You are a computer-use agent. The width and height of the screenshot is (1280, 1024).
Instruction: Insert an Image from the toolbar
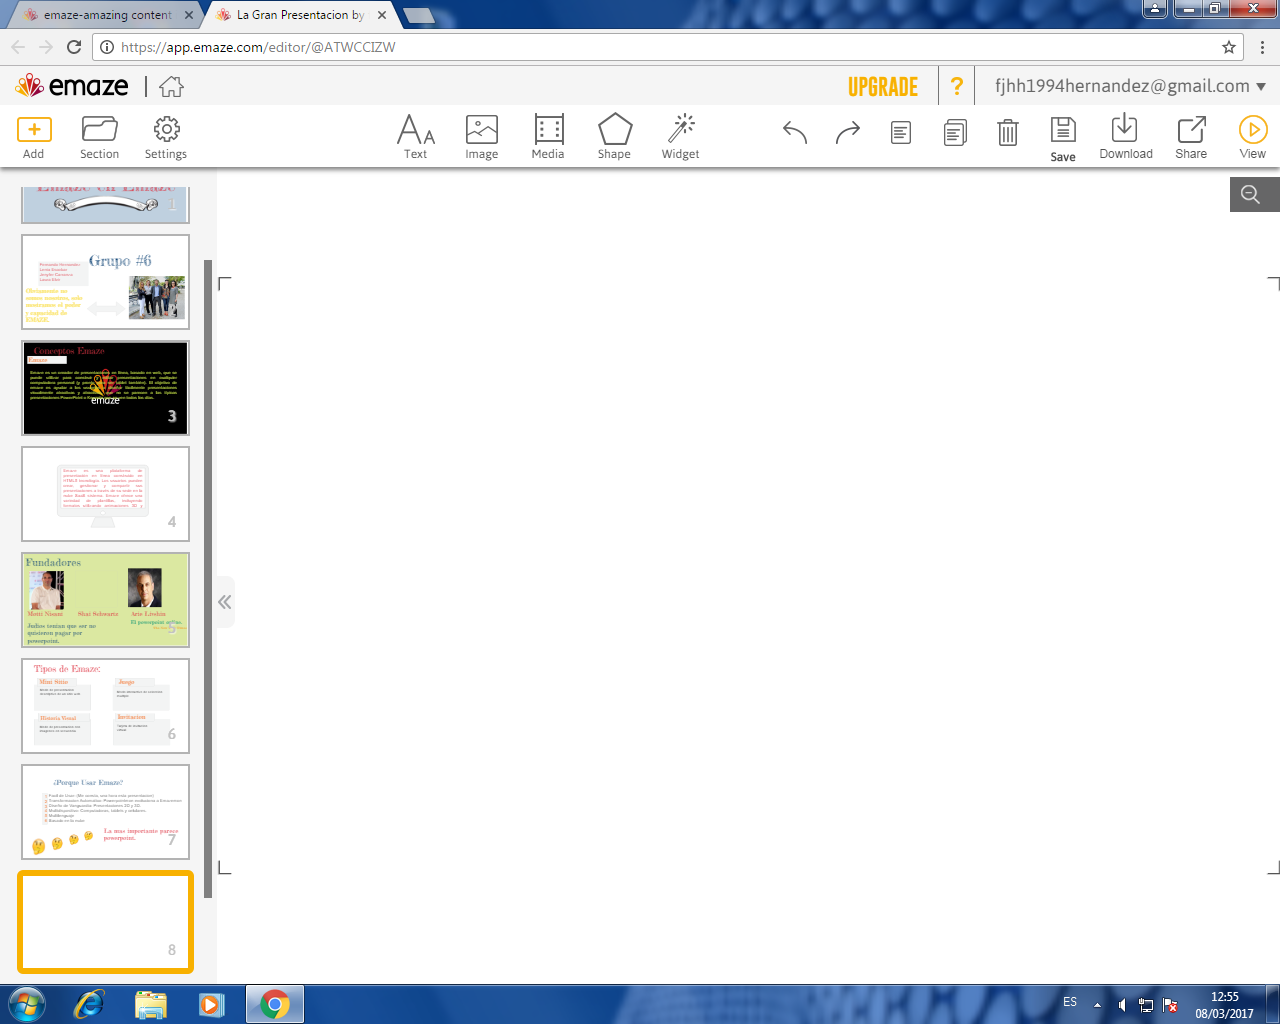coord(482,137)
